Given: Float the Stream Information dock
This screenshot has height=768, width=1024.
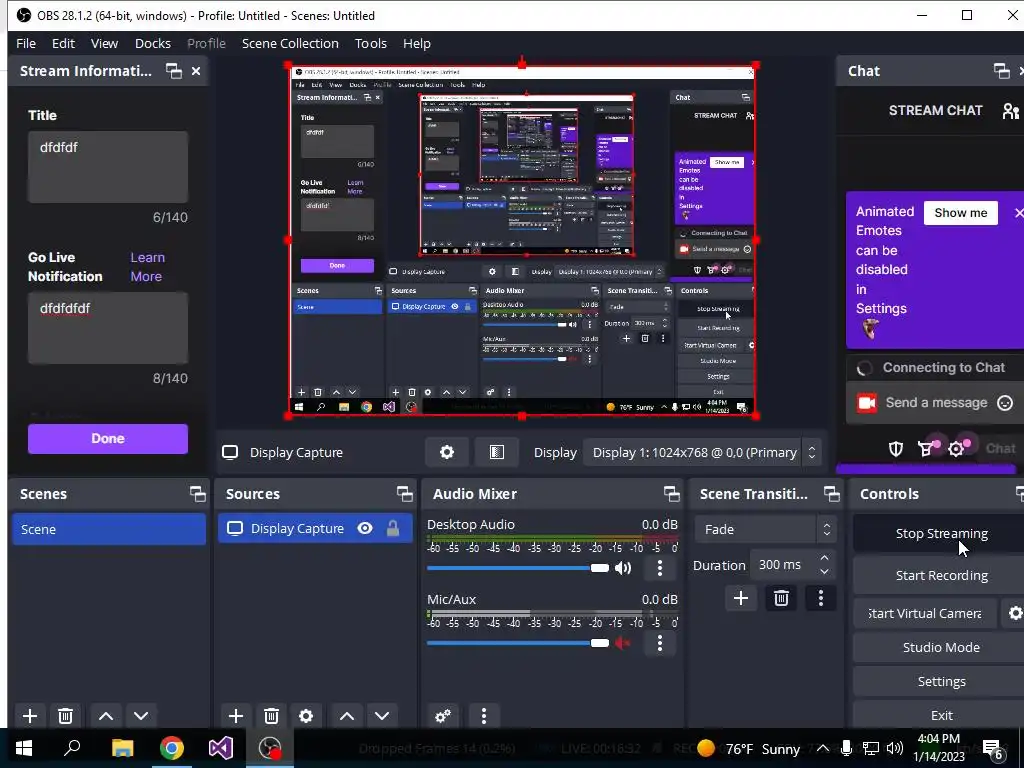Looking at the screenshot, I should click(x=174, y=71).
